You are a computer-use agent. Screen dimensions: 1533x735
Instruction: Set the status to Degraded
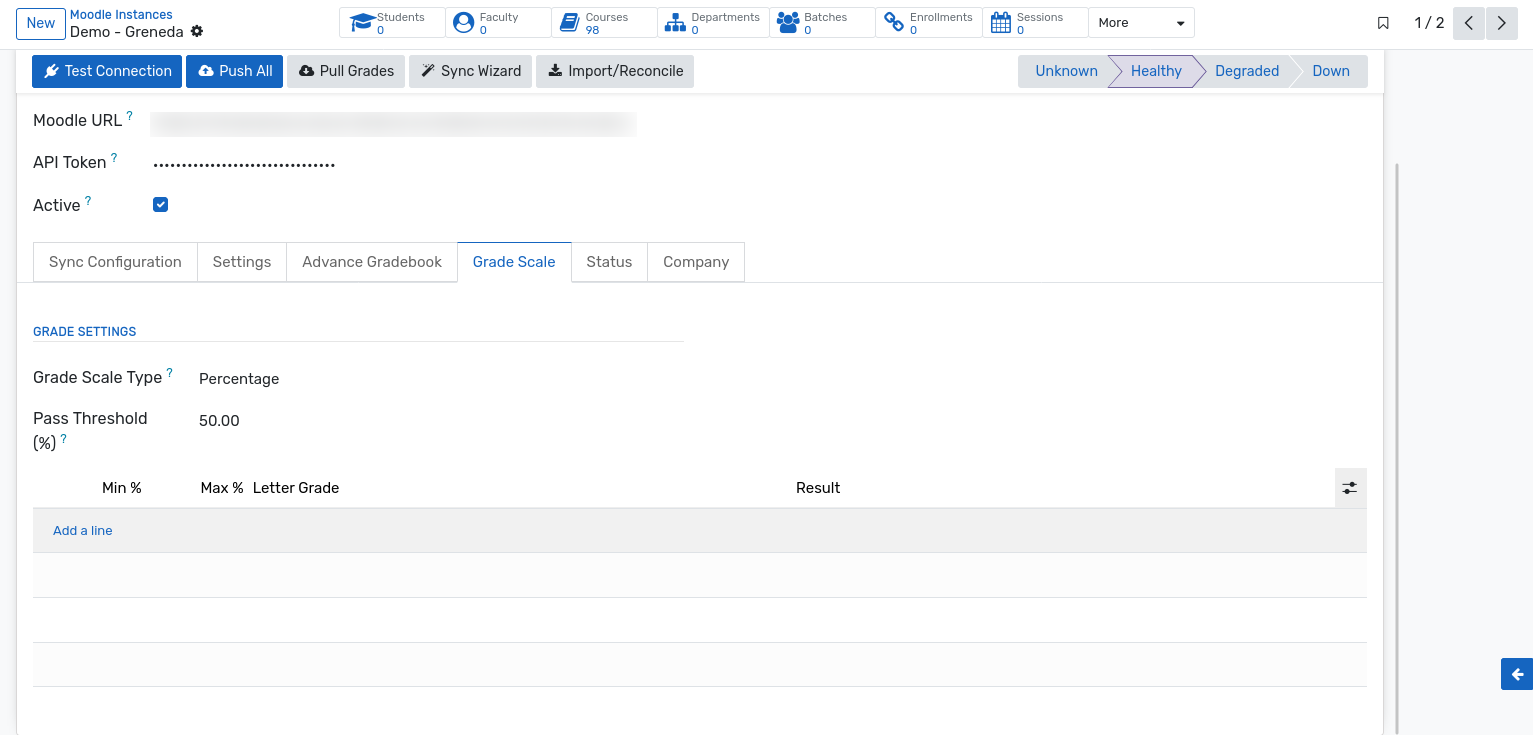click(1246, 71)
